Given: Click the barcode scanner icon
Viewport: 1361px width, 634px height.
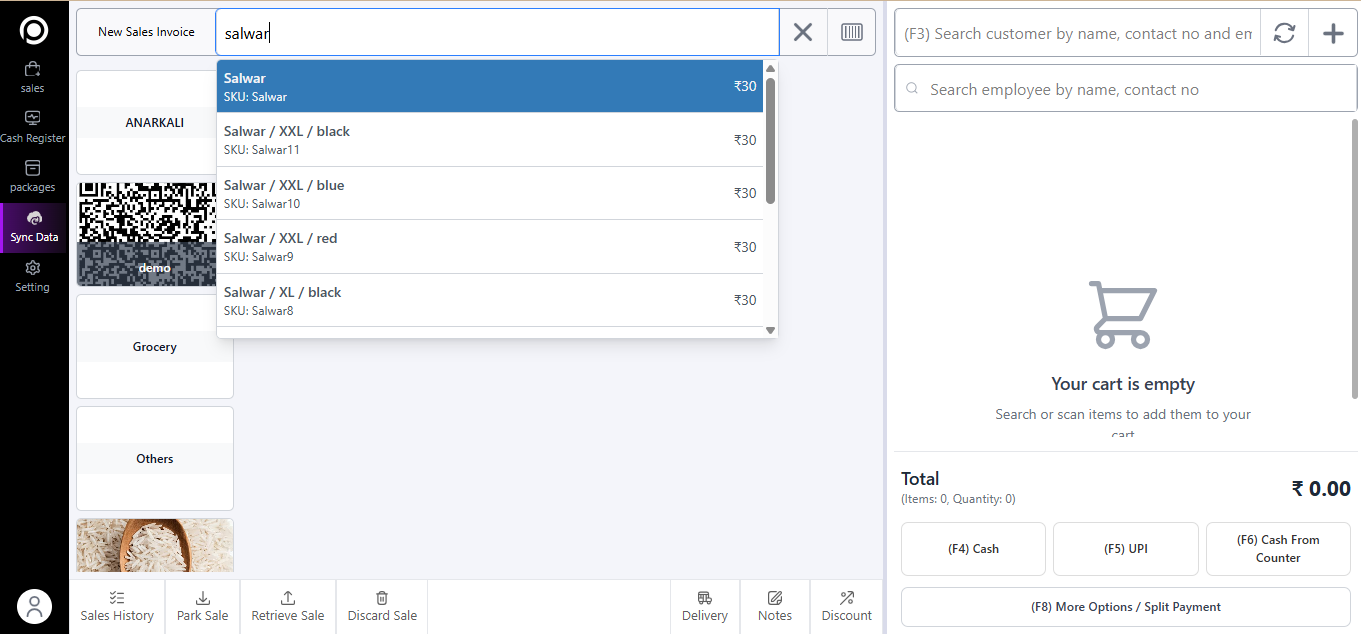Looking at the screenshot, I should tap(851, 32).
